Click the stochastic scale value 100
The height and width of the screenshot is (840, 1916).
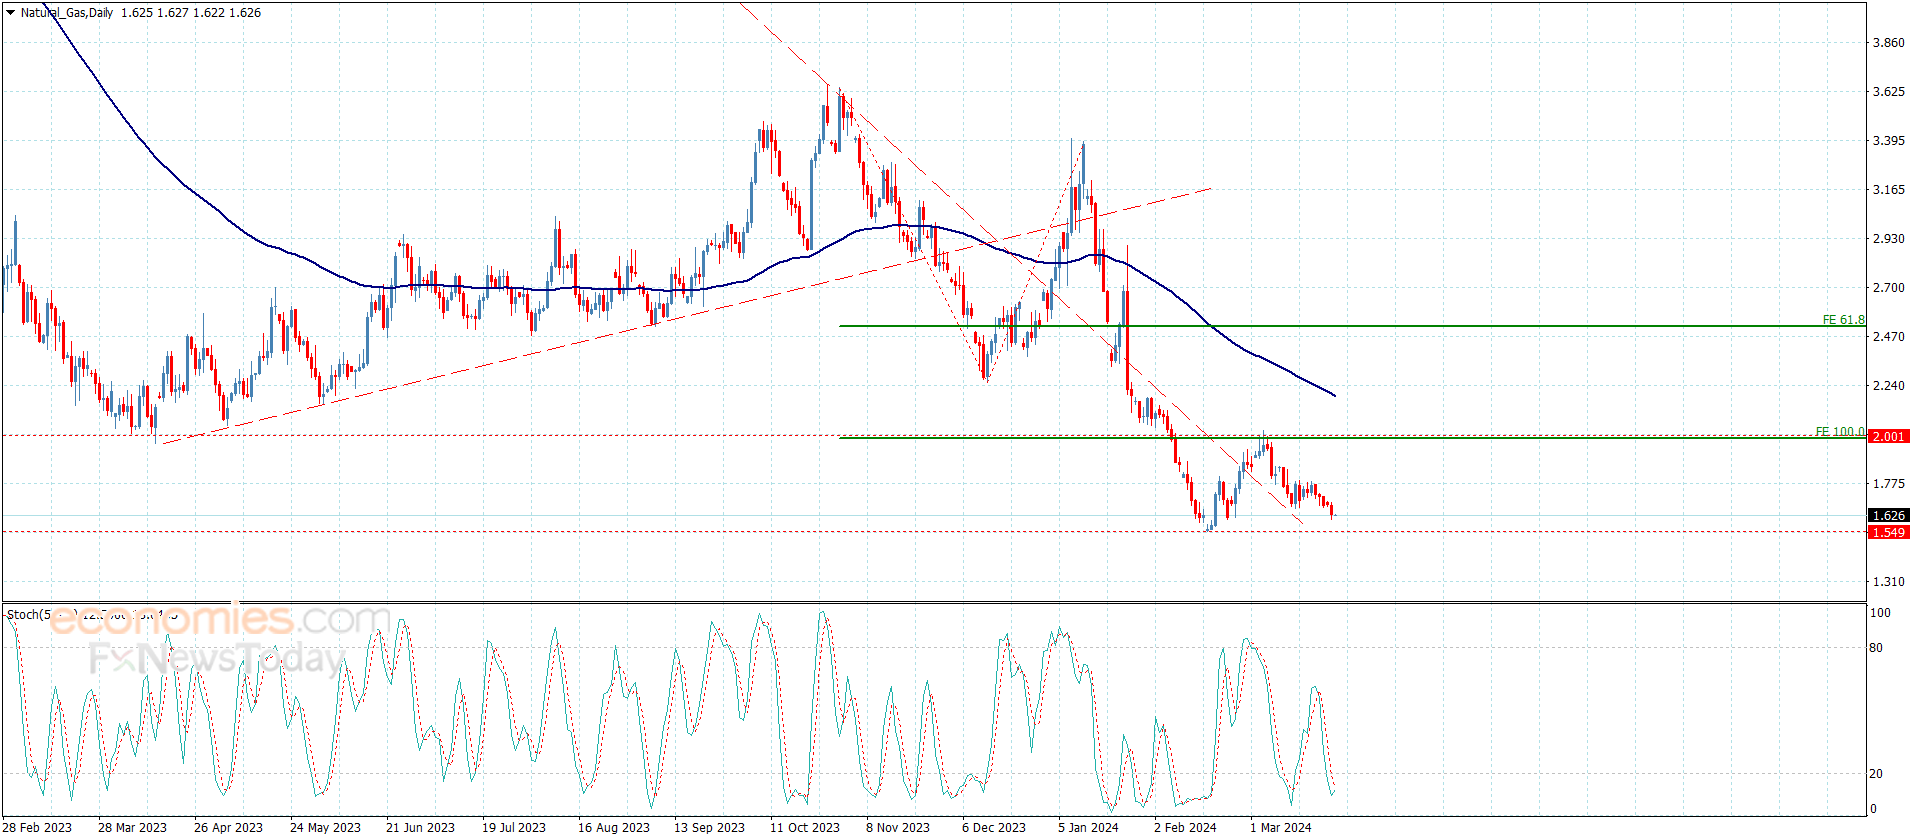point(1880,613)
